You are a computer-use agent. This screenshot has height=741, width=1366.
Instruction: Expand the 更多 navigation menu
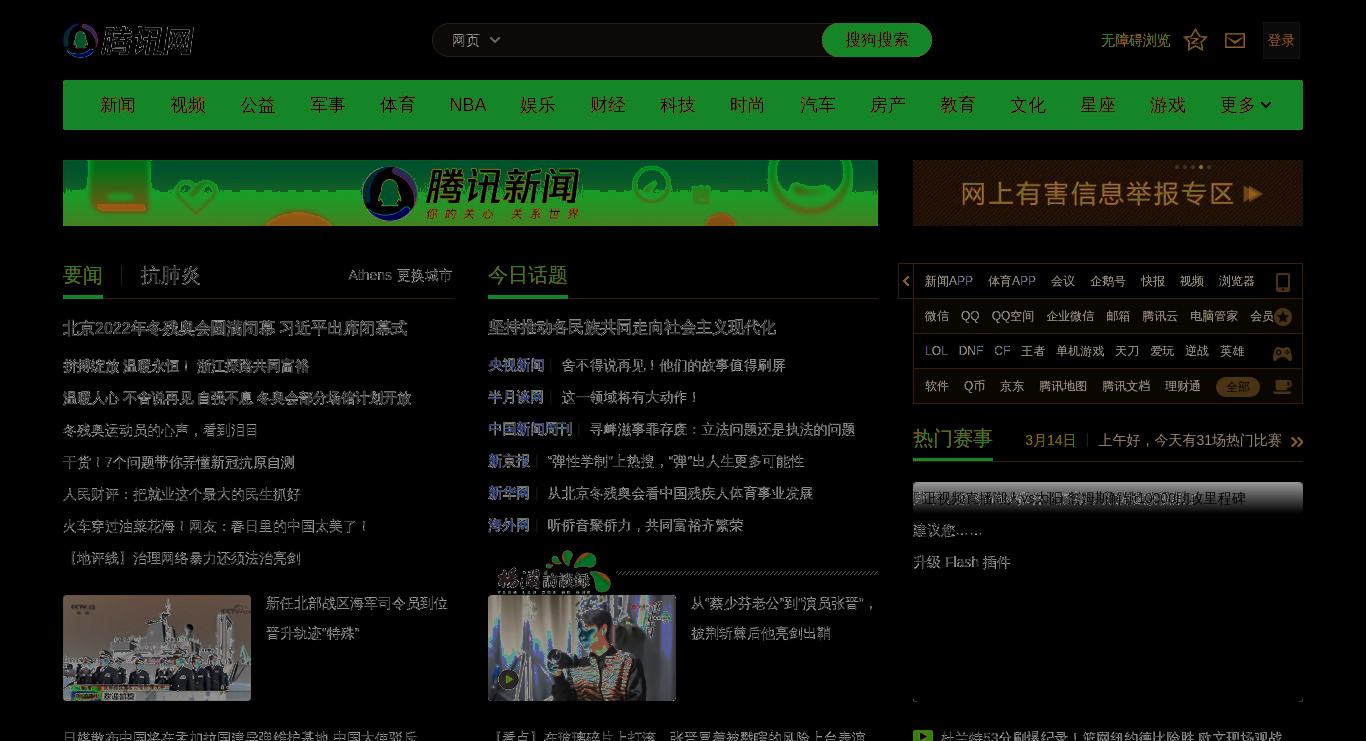(x=1245, y=105)
